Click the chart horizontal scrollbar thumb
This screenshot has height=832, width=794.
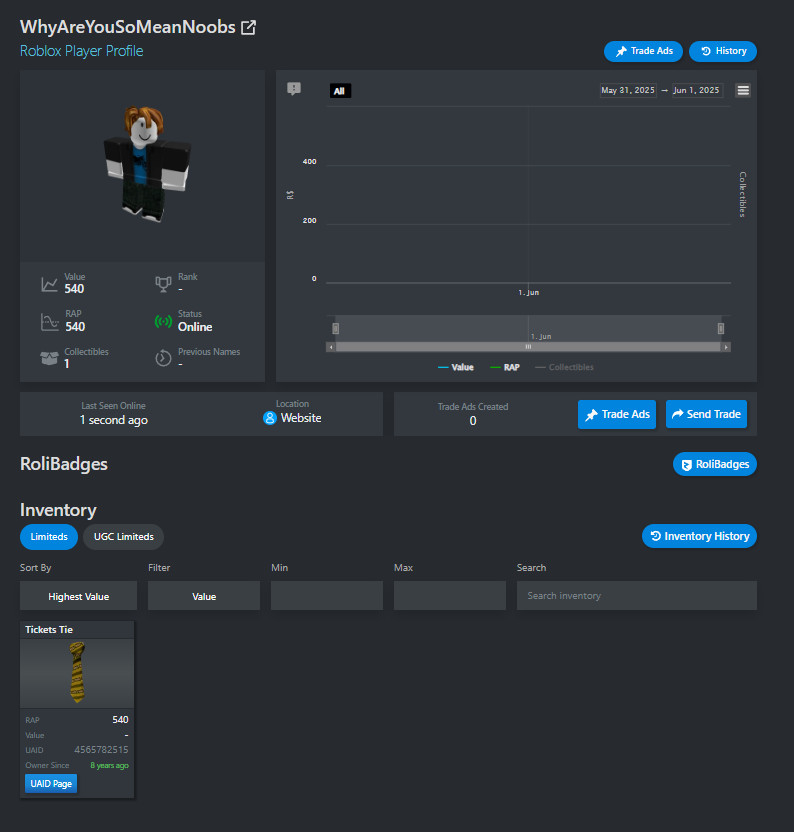click(x=528, y=347)
